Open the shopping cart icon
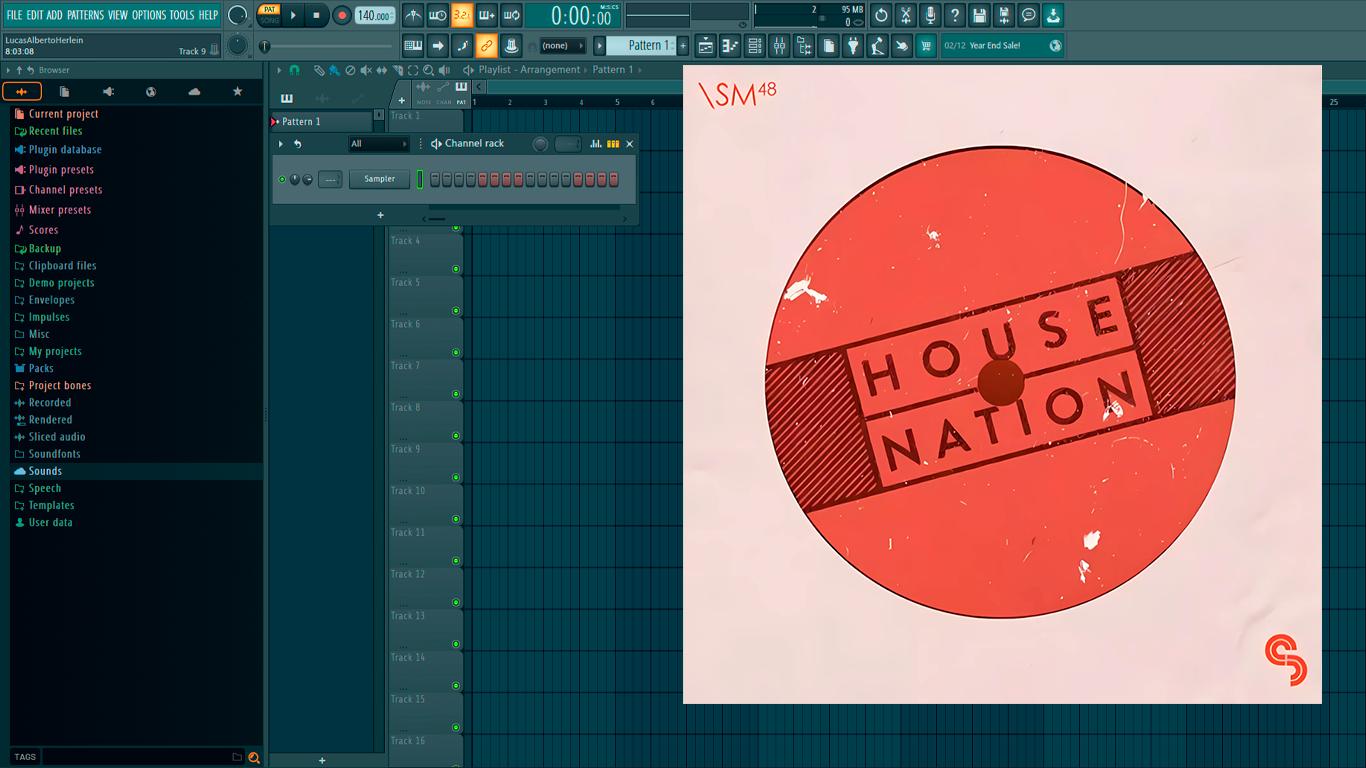The image size is (1366, 768). coord(926,45)
